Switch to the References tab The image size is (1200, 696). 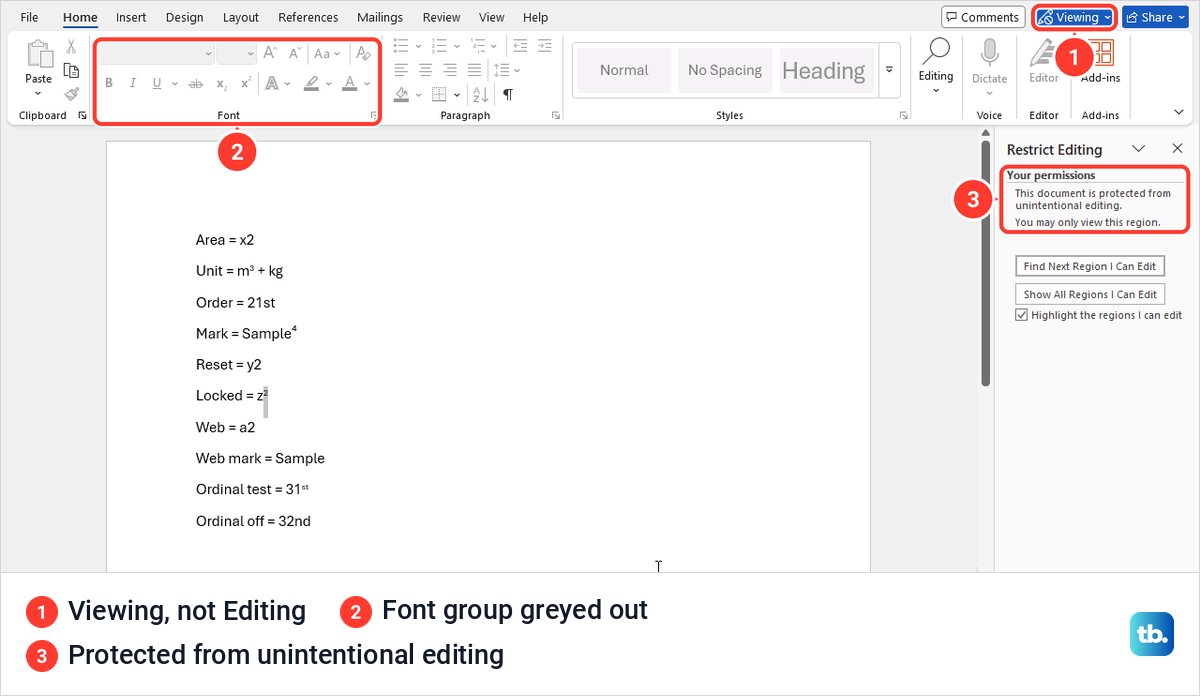pos(308,17)
